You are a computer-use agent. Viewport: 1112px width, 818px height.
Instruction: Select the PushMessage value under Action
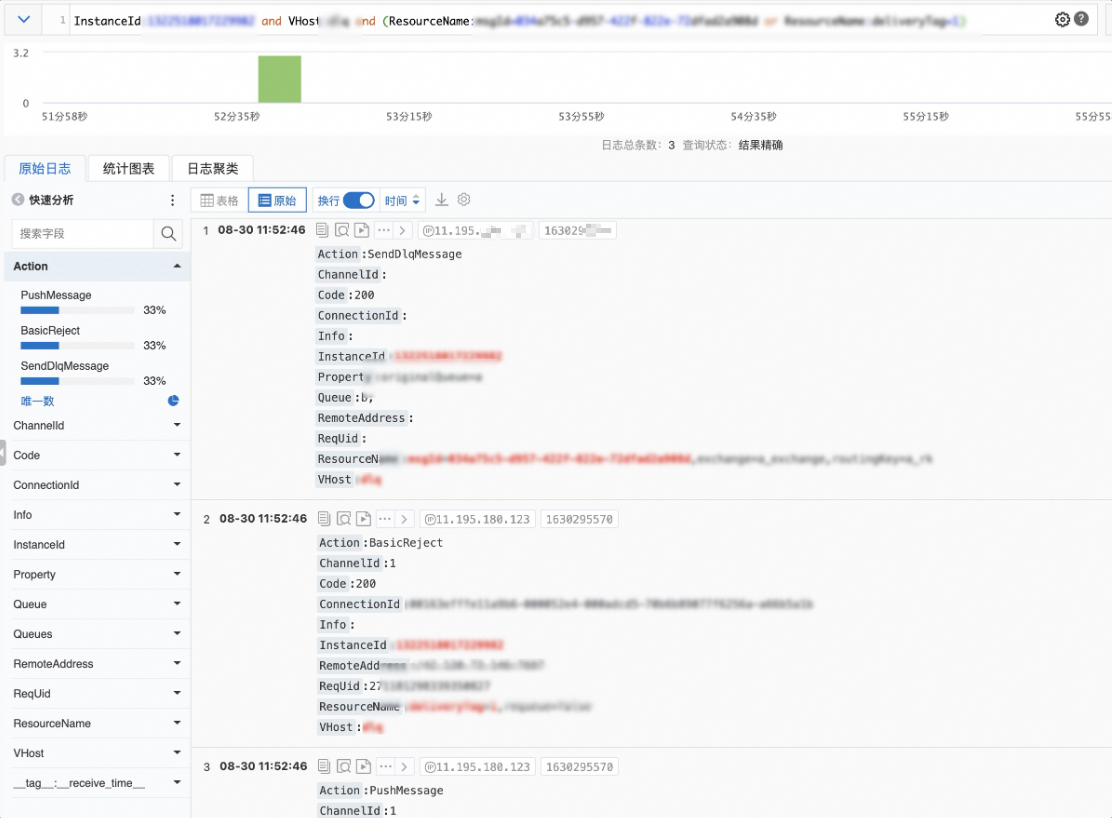(x=56, y=295)
